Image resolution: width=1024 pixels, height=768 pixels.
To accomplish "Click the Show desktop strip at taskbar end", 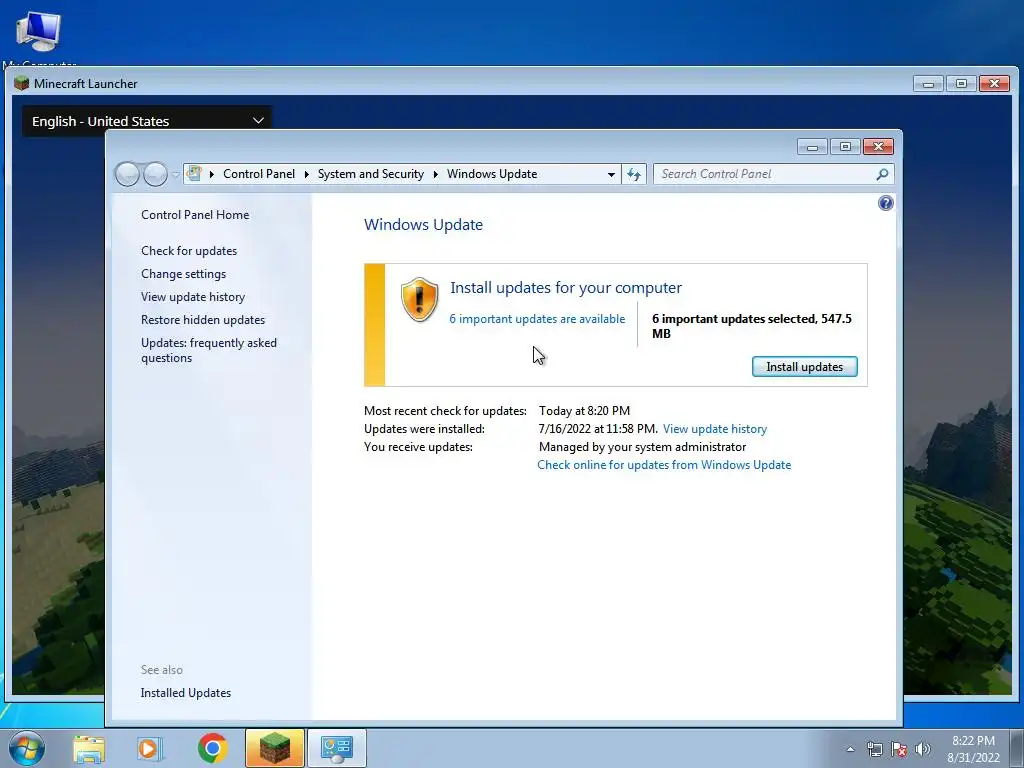I will click(1019, 748).
